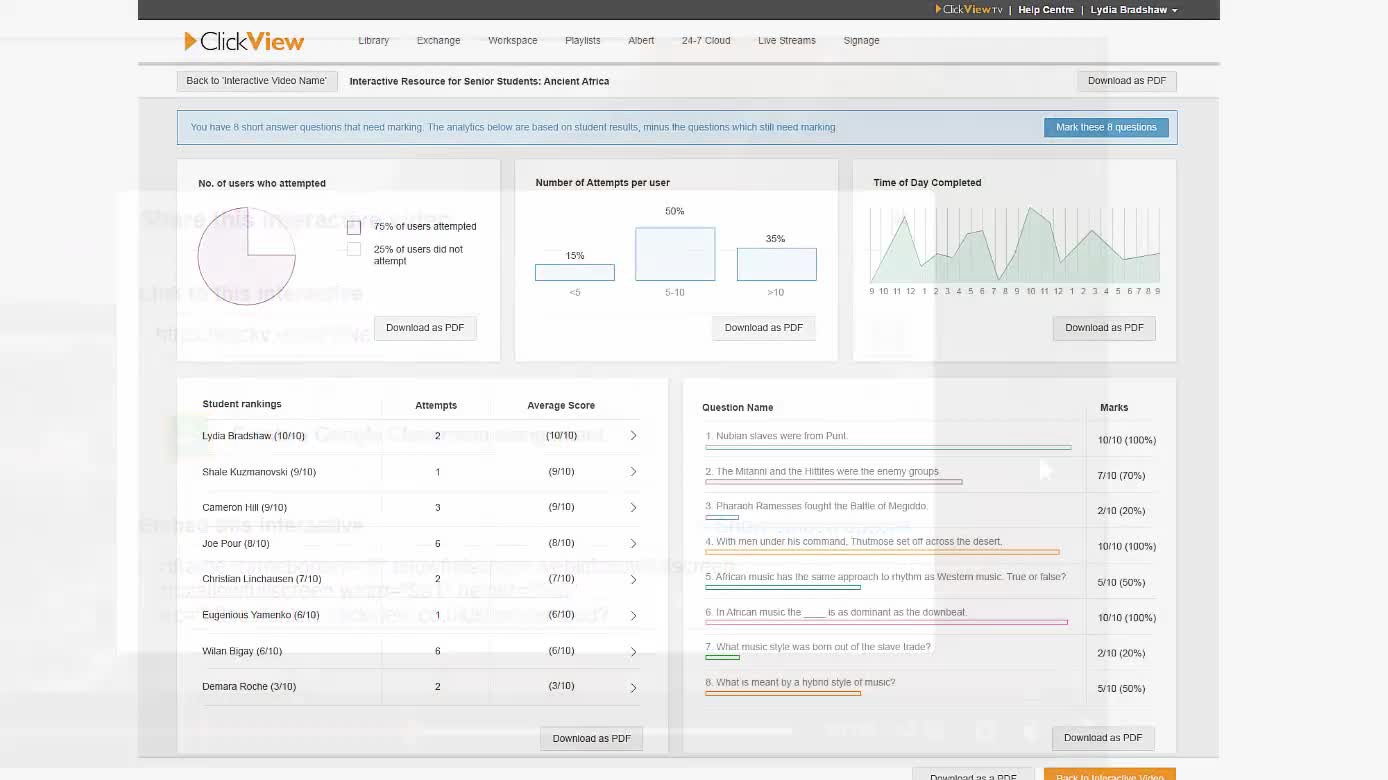1388x780 pixels.
Task: Click the >10 attempts bar
Action: click(x=777, y=264)
